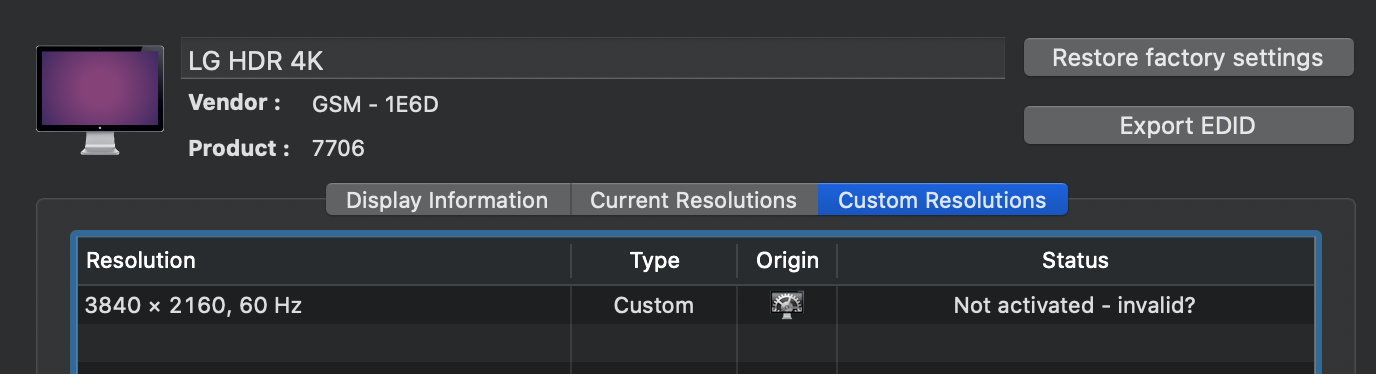The height and width of the screenshot is (374, 1376).
Task: Open the Current Resolutions tab
Action: 693,200
